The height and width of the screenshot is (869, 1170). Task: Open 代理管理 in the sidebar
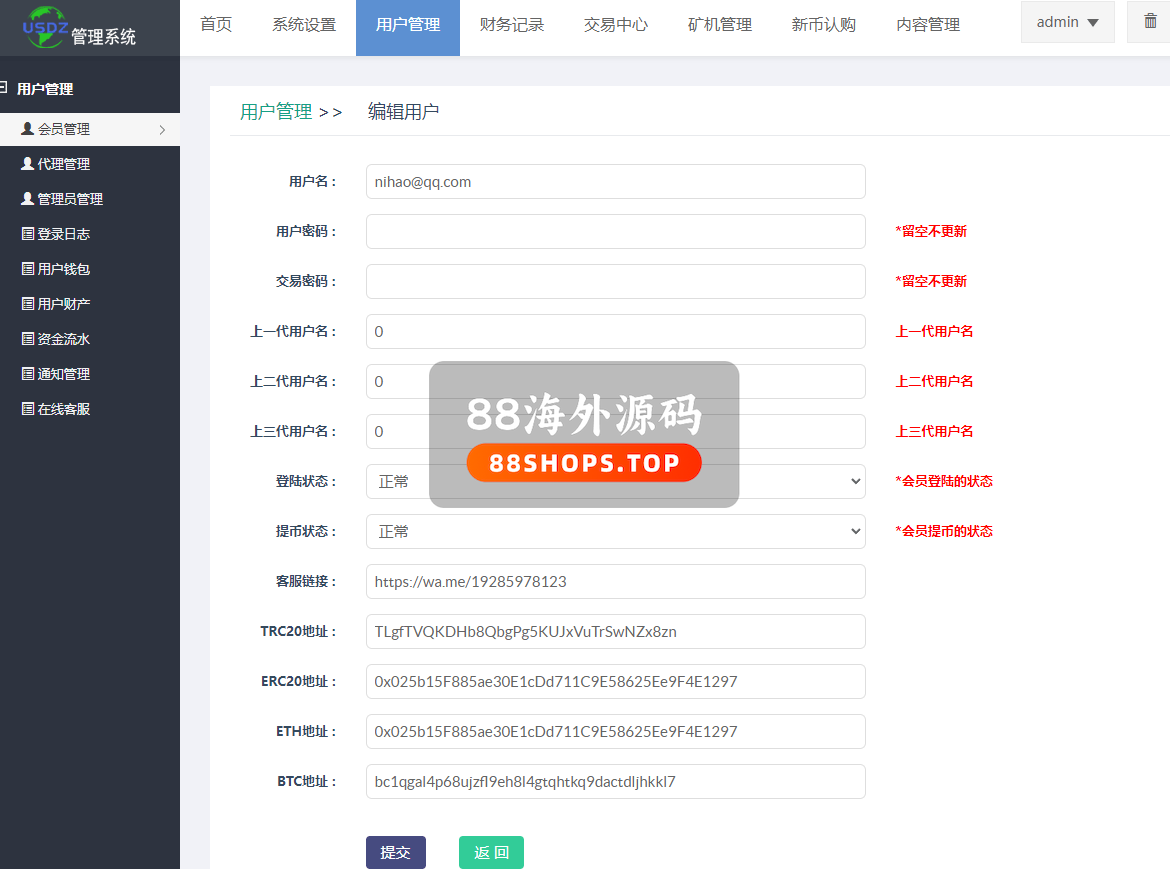coord(64,164)
